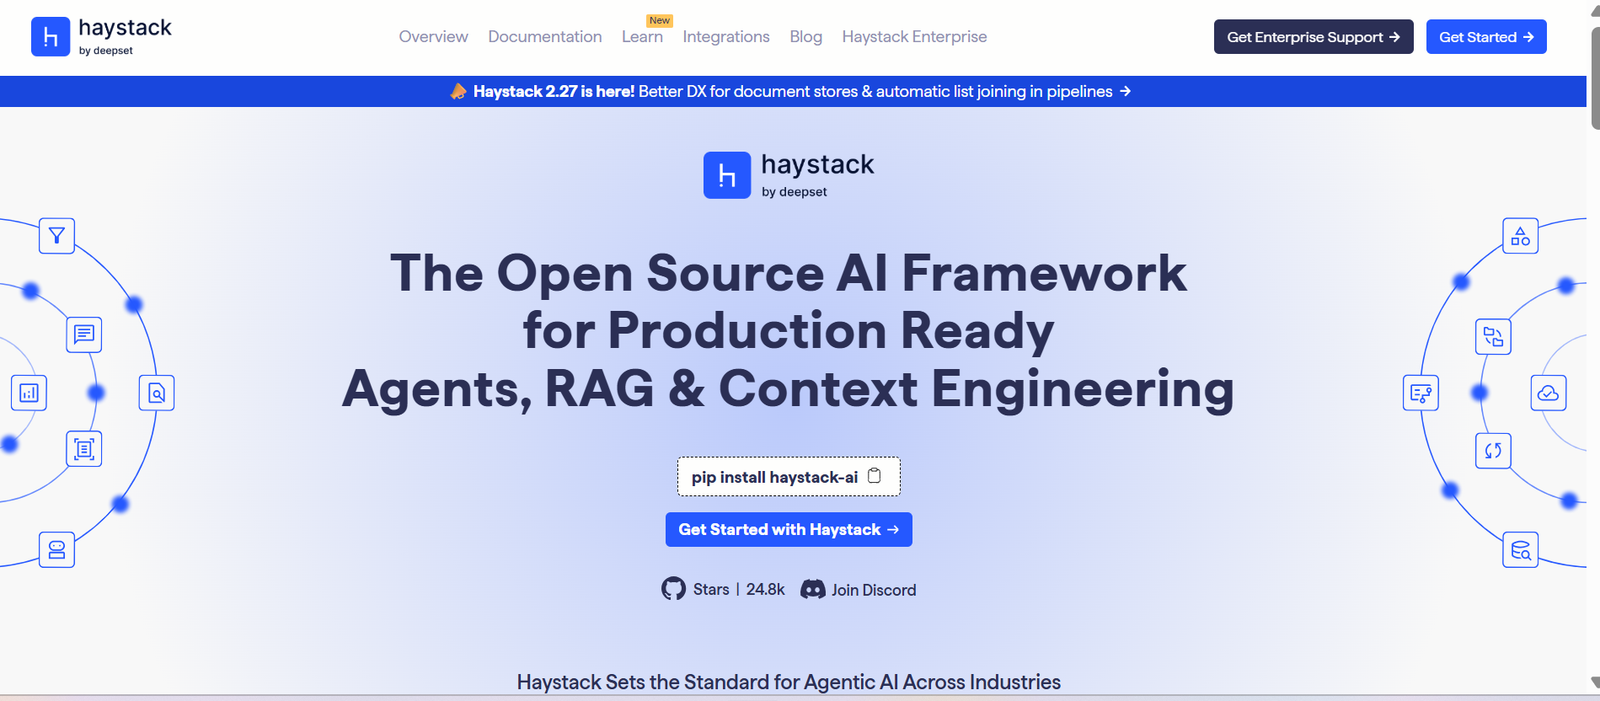The image size is (1600, 701).
Task: Copy the pip install command with the clipboard icon
Action: pyautogui.click(x=874, y=476)
